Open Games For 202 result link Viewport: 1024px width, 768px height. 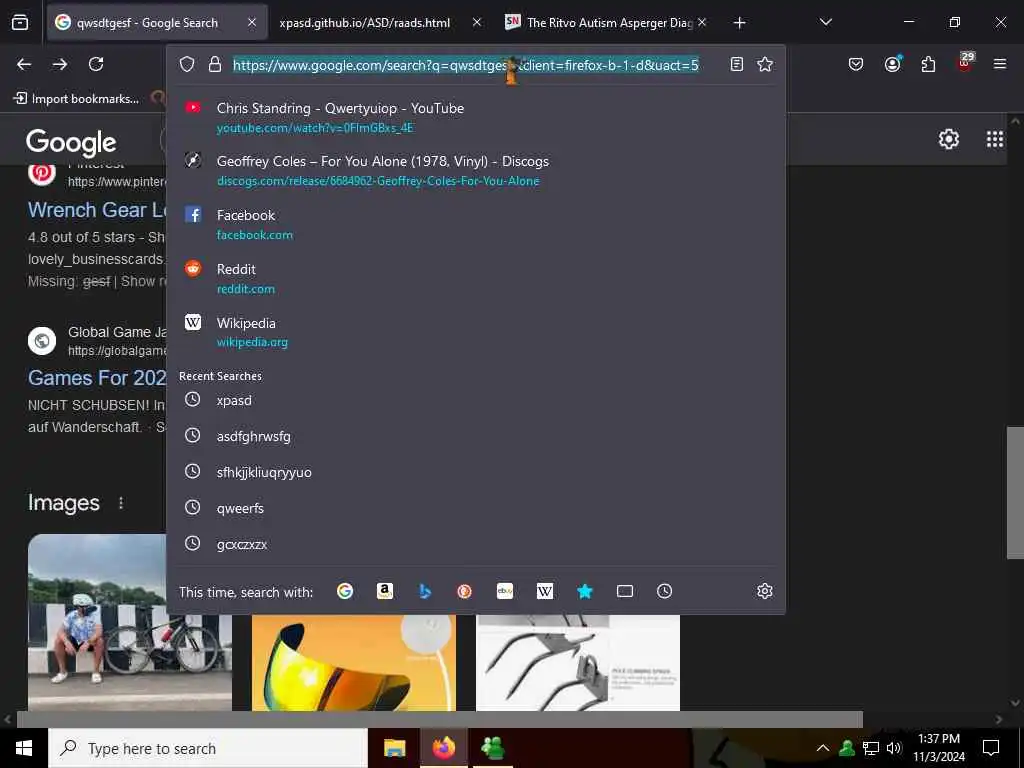97,378
